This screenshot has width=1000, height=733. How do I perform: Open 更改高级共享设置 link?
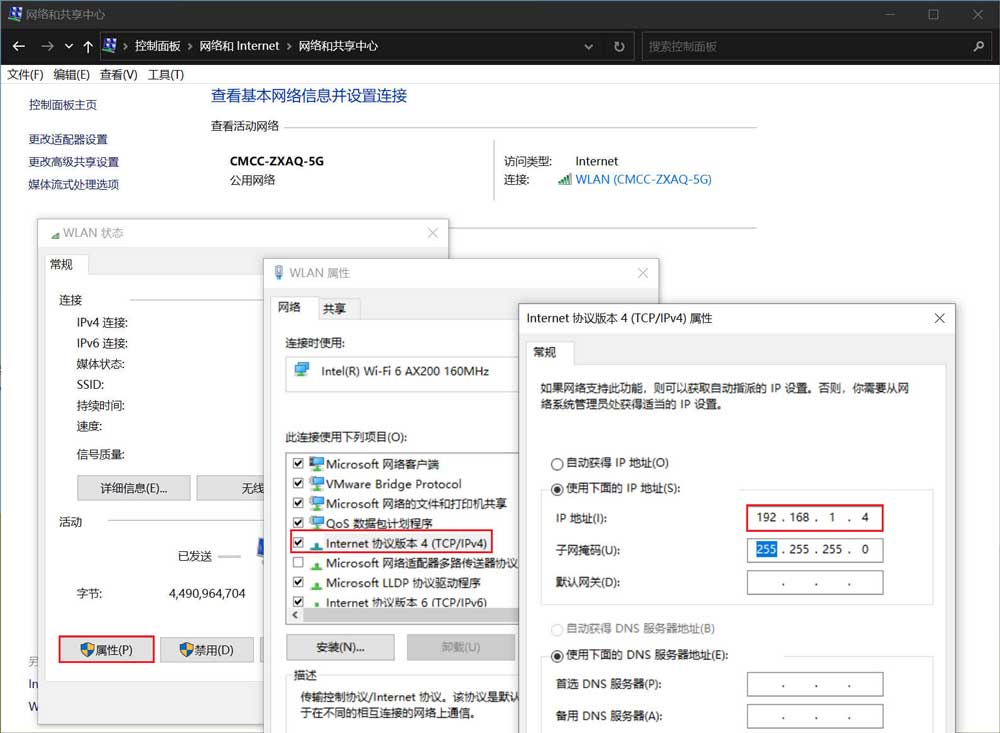coord(74,162)
